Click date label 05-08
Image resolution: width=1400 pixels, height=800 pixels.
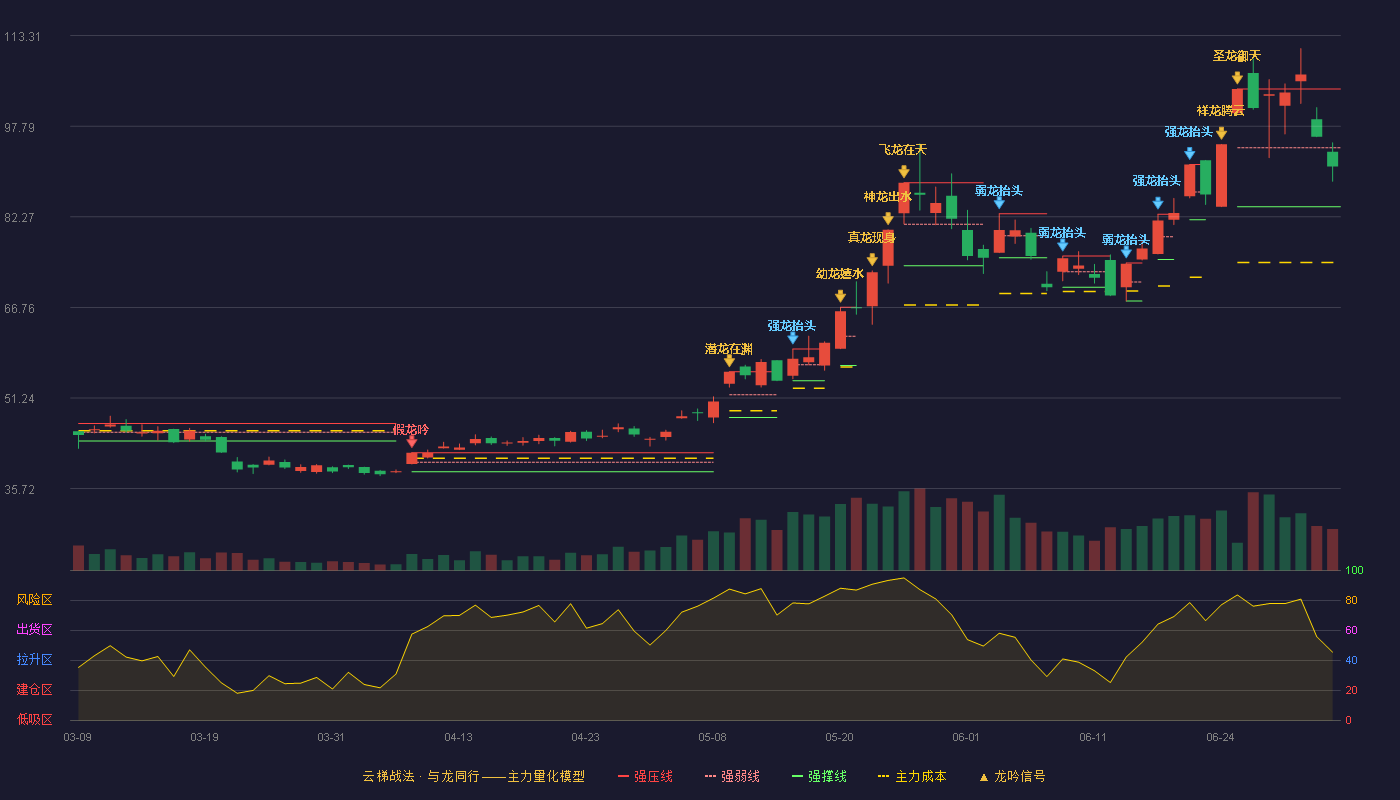tap(712, 737)
